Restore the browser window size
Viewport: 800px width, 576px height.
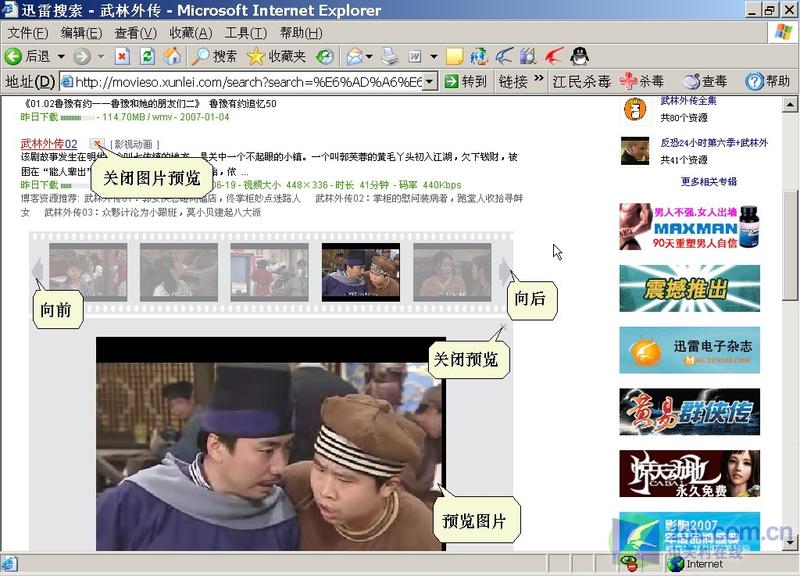[770, 10]
